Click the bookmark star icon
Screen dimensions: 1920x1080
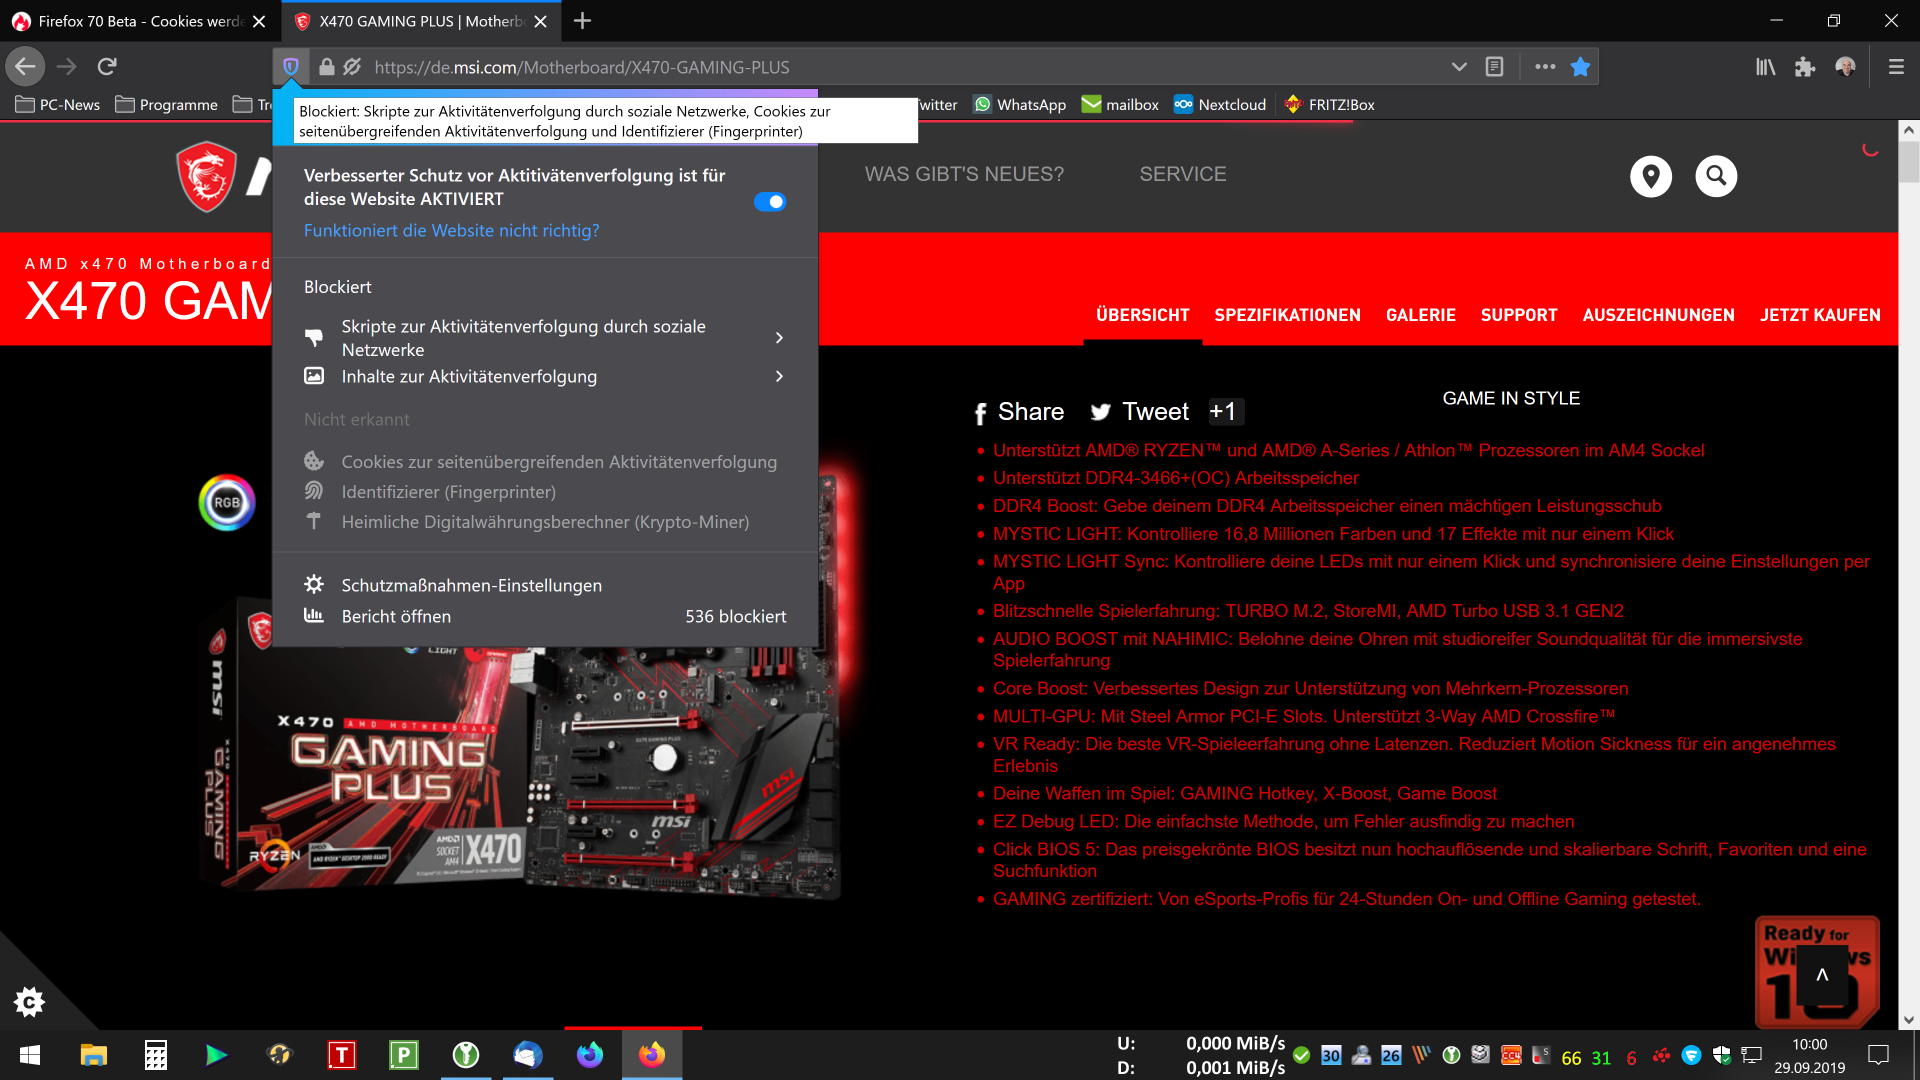1580,67
